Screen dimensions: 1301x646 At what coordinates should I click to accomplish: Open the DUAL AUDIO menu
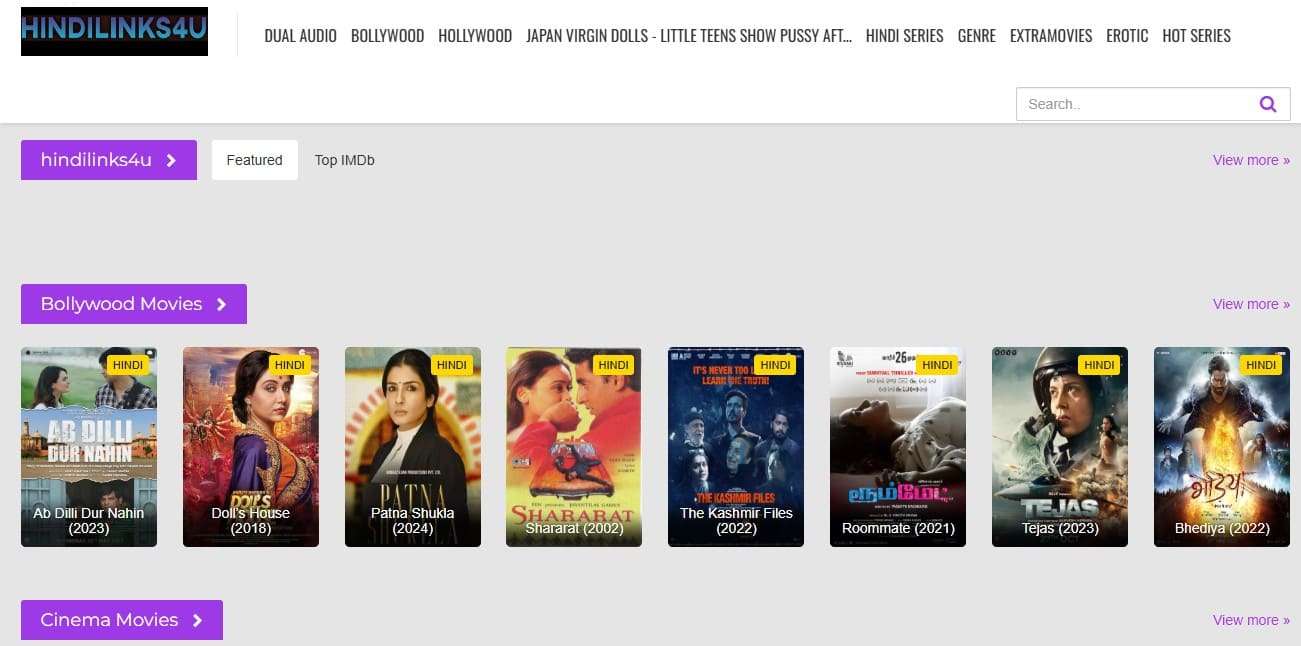[300, 36]
